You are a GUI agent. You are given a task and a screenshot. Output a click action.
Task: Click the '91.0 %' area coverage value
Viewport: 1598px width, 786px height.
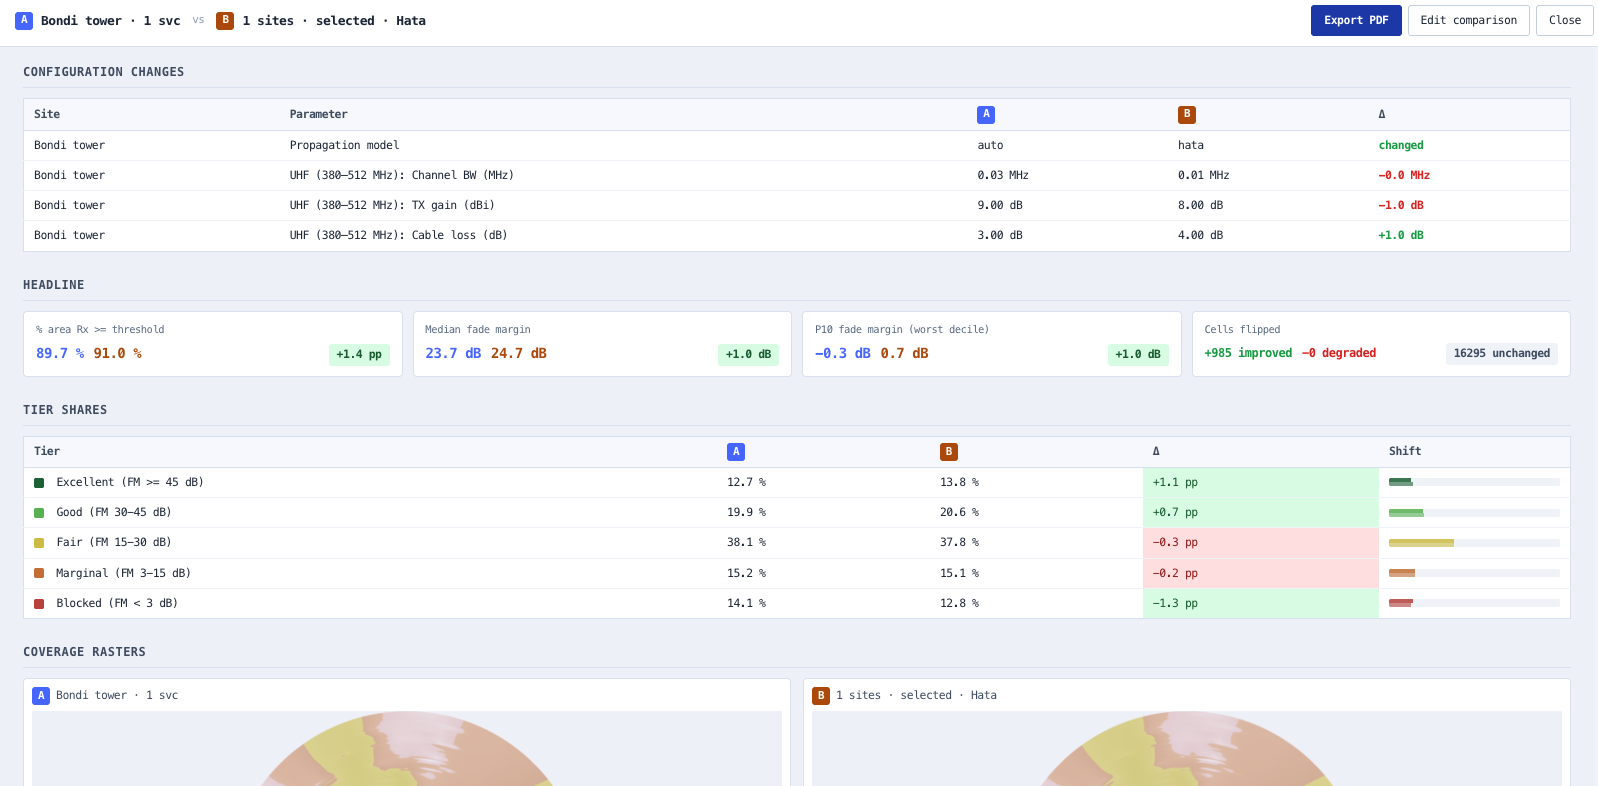coord(118,353)
